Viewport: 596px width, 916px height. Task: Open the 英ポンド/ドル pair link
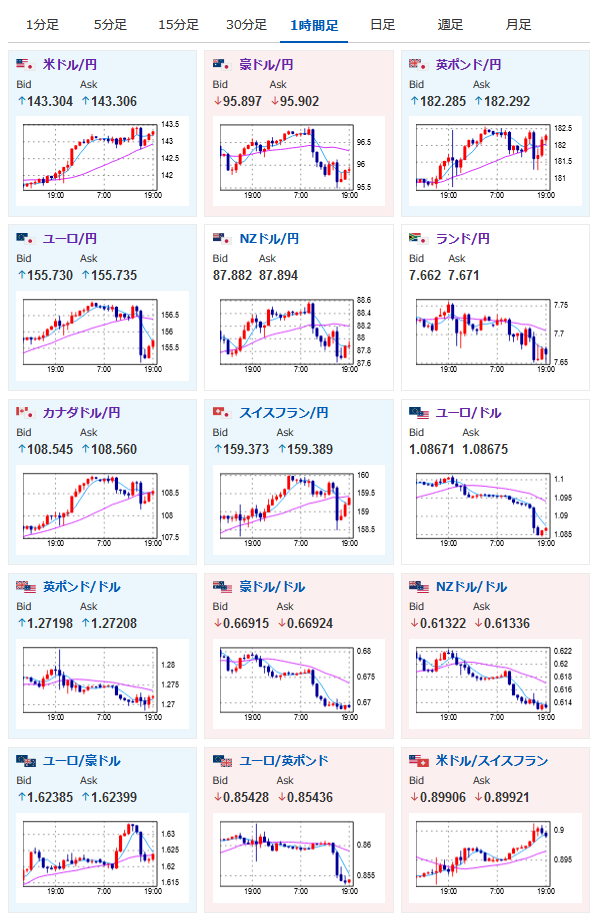pos(82,587)
